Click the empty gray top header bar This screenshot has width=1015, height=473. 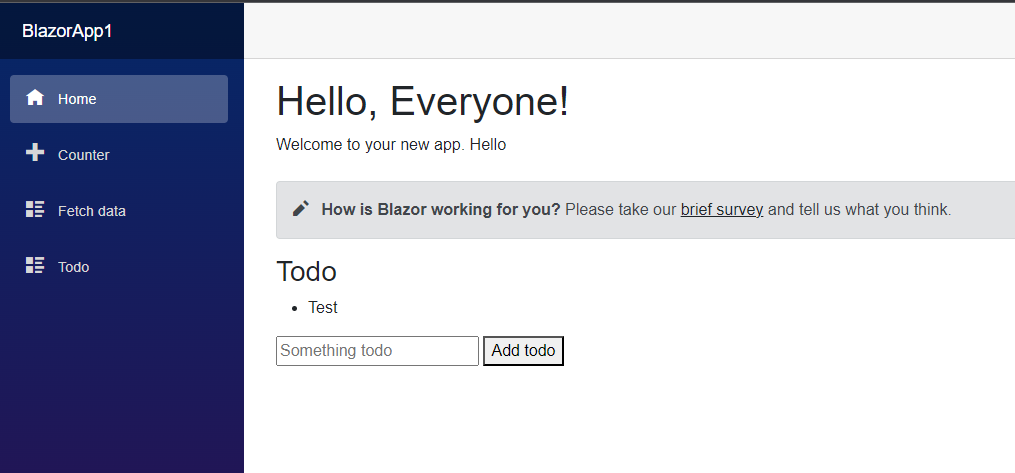coord(629,30)
